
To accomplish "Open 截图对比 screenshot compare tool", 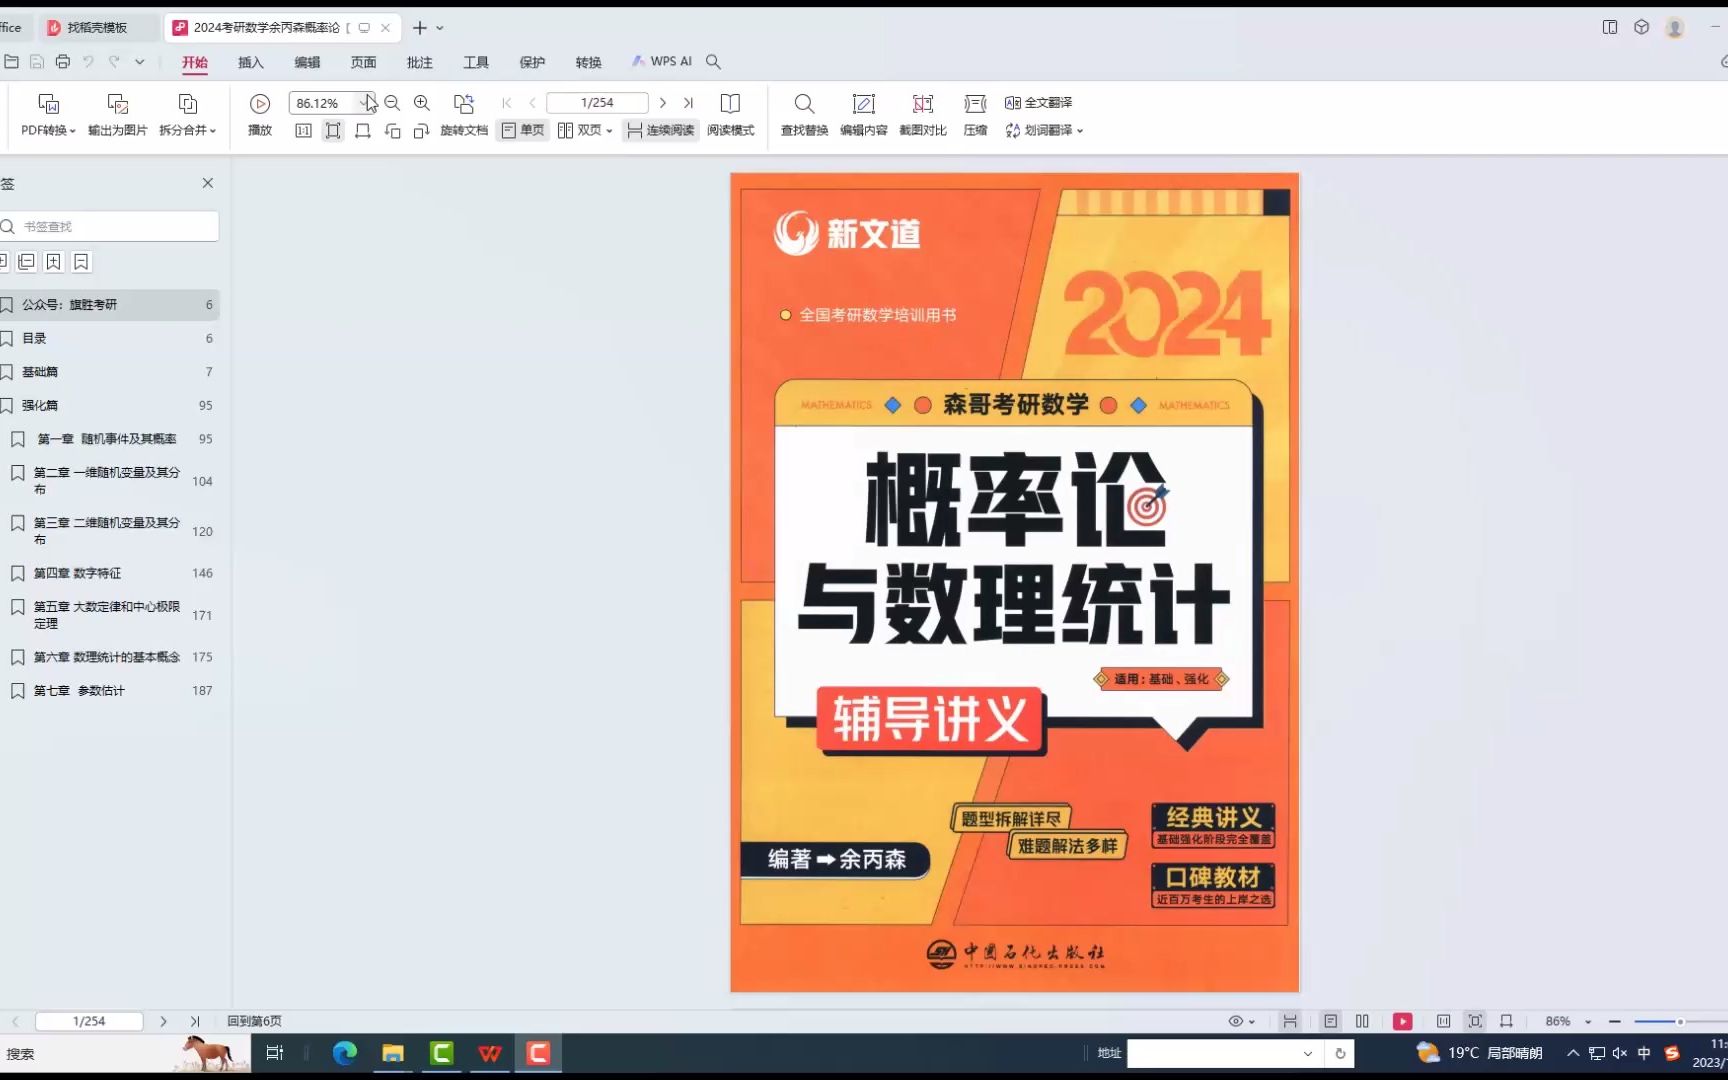I will (x=923, y=115).
